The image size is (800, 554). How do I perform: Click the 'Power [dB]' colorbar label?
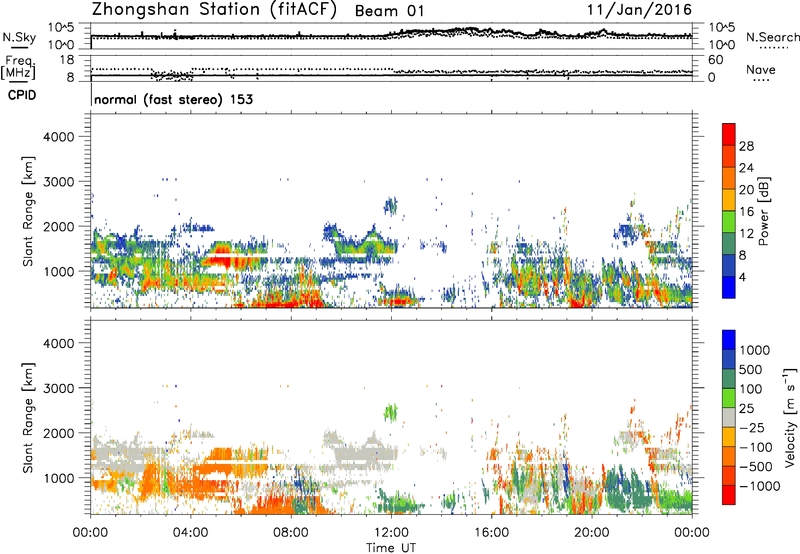763,211
